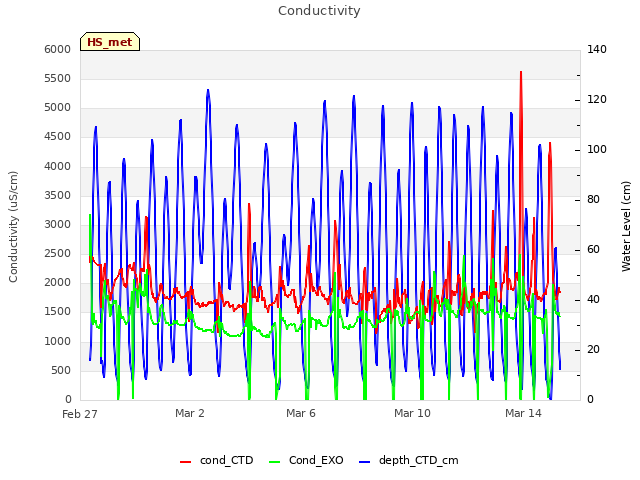Click the Mar 6 date tick label
Image resolution: width=640 pixels, height=480 pixels.
(301, 413)
